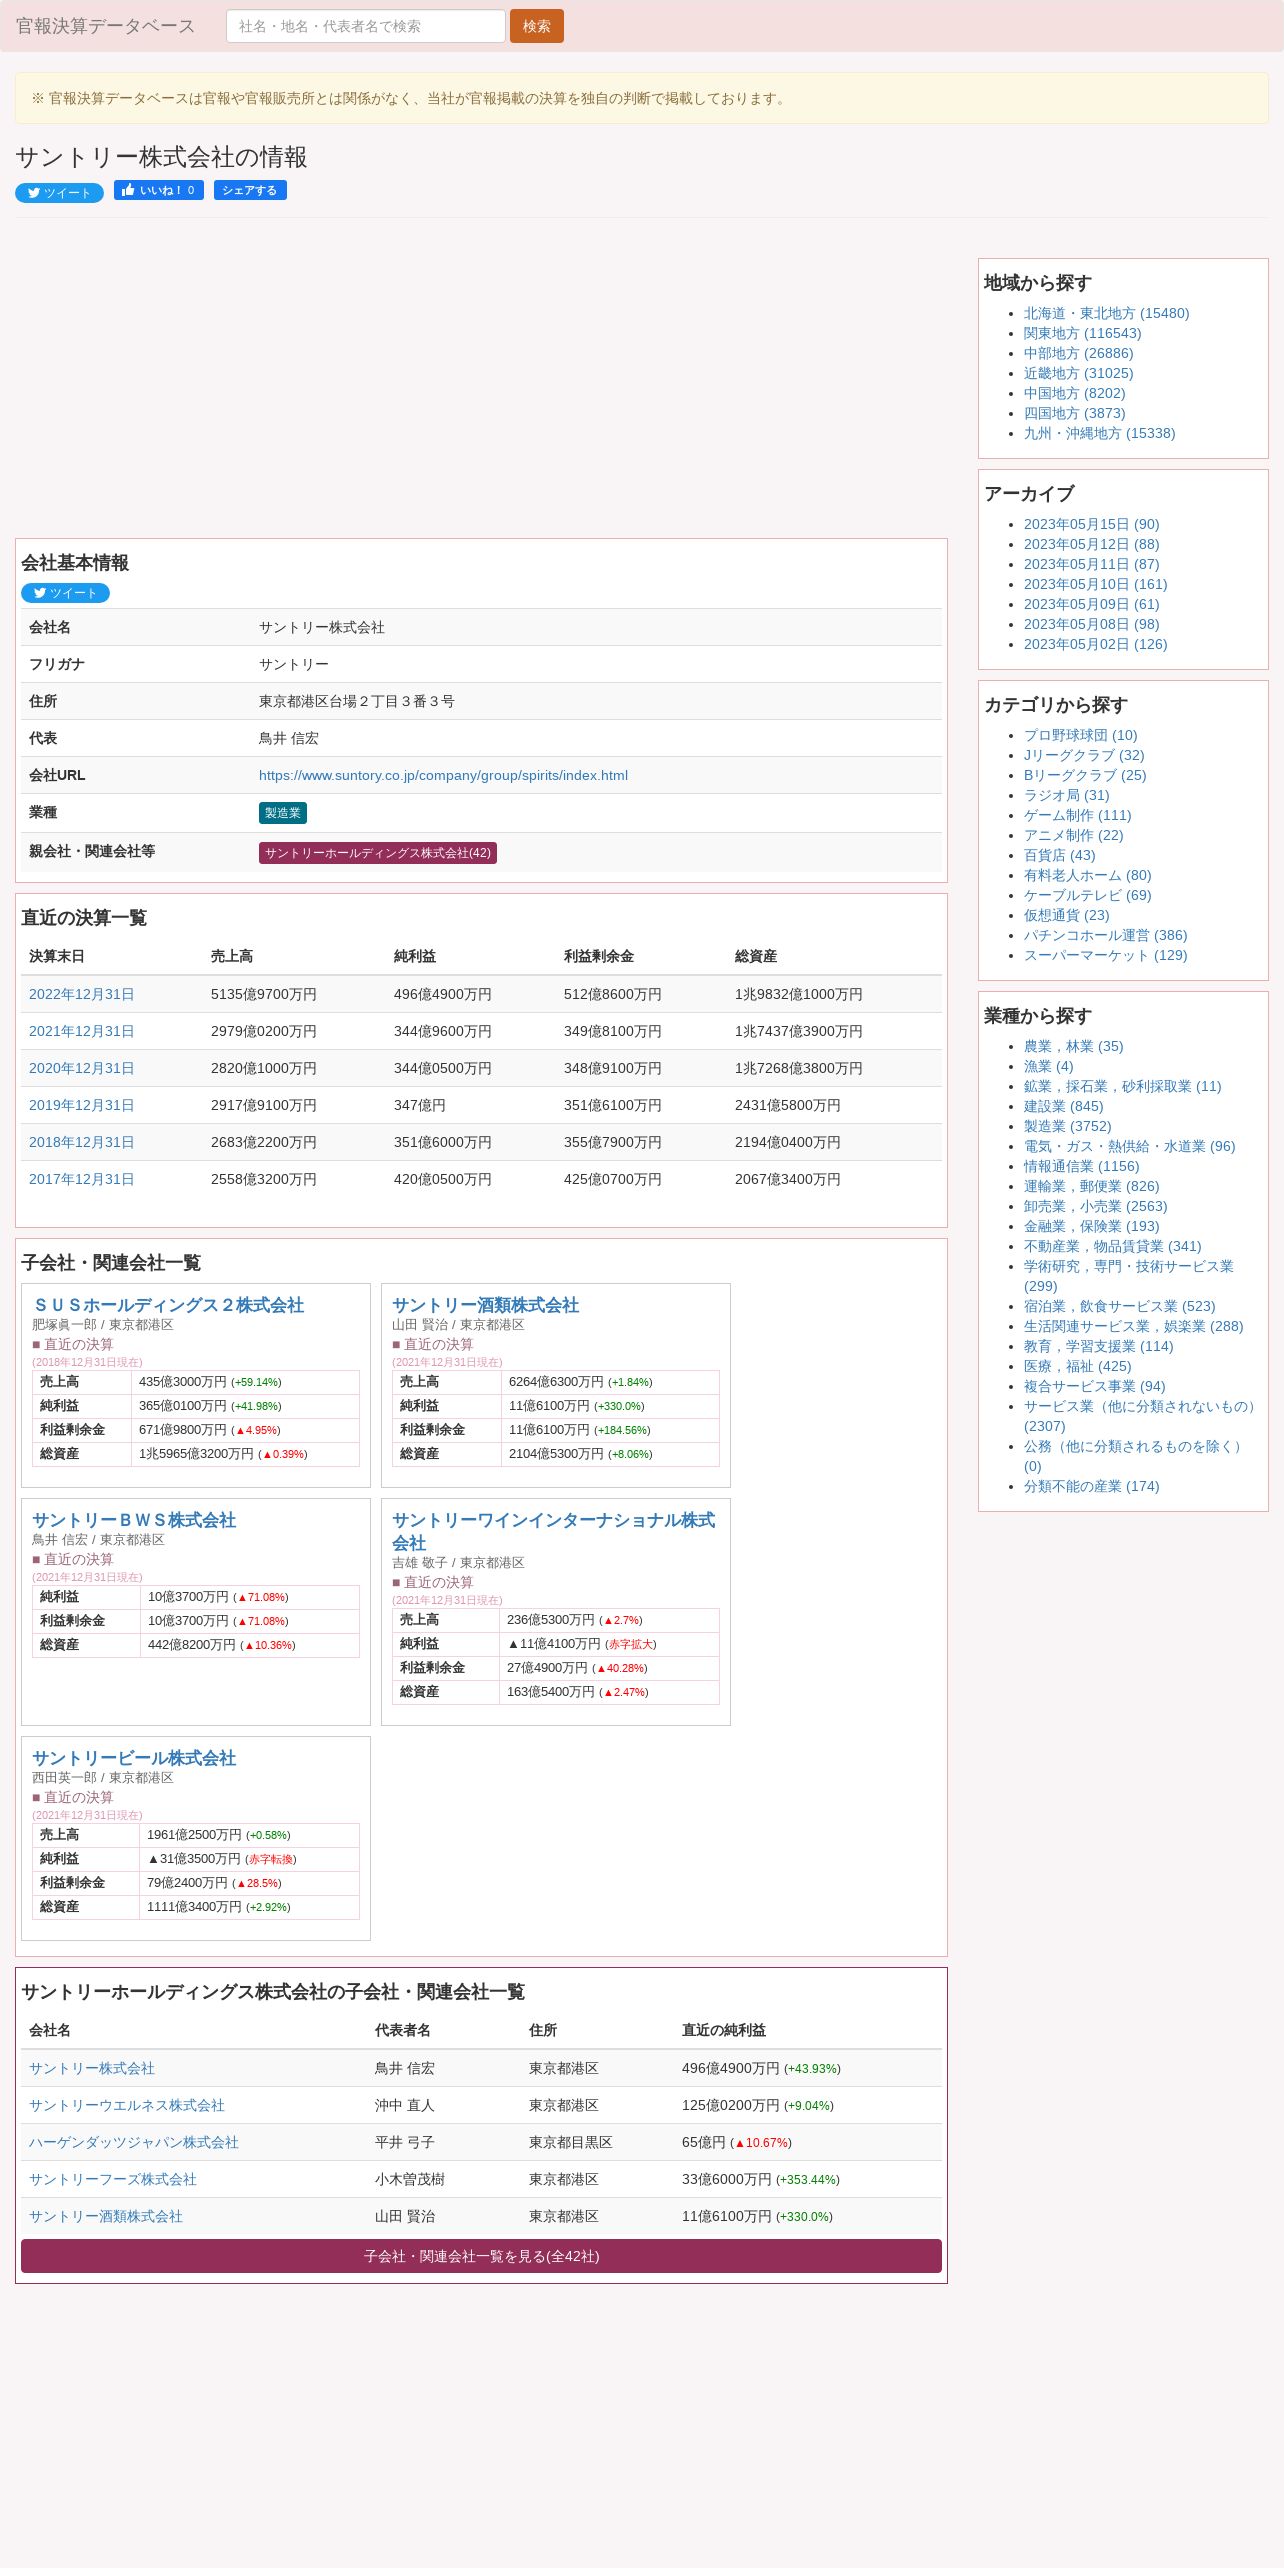Screen dimensions: 1284x2568
Task: Open the 2022年12月31日 settlement link
Action: [x=81, y=994]
